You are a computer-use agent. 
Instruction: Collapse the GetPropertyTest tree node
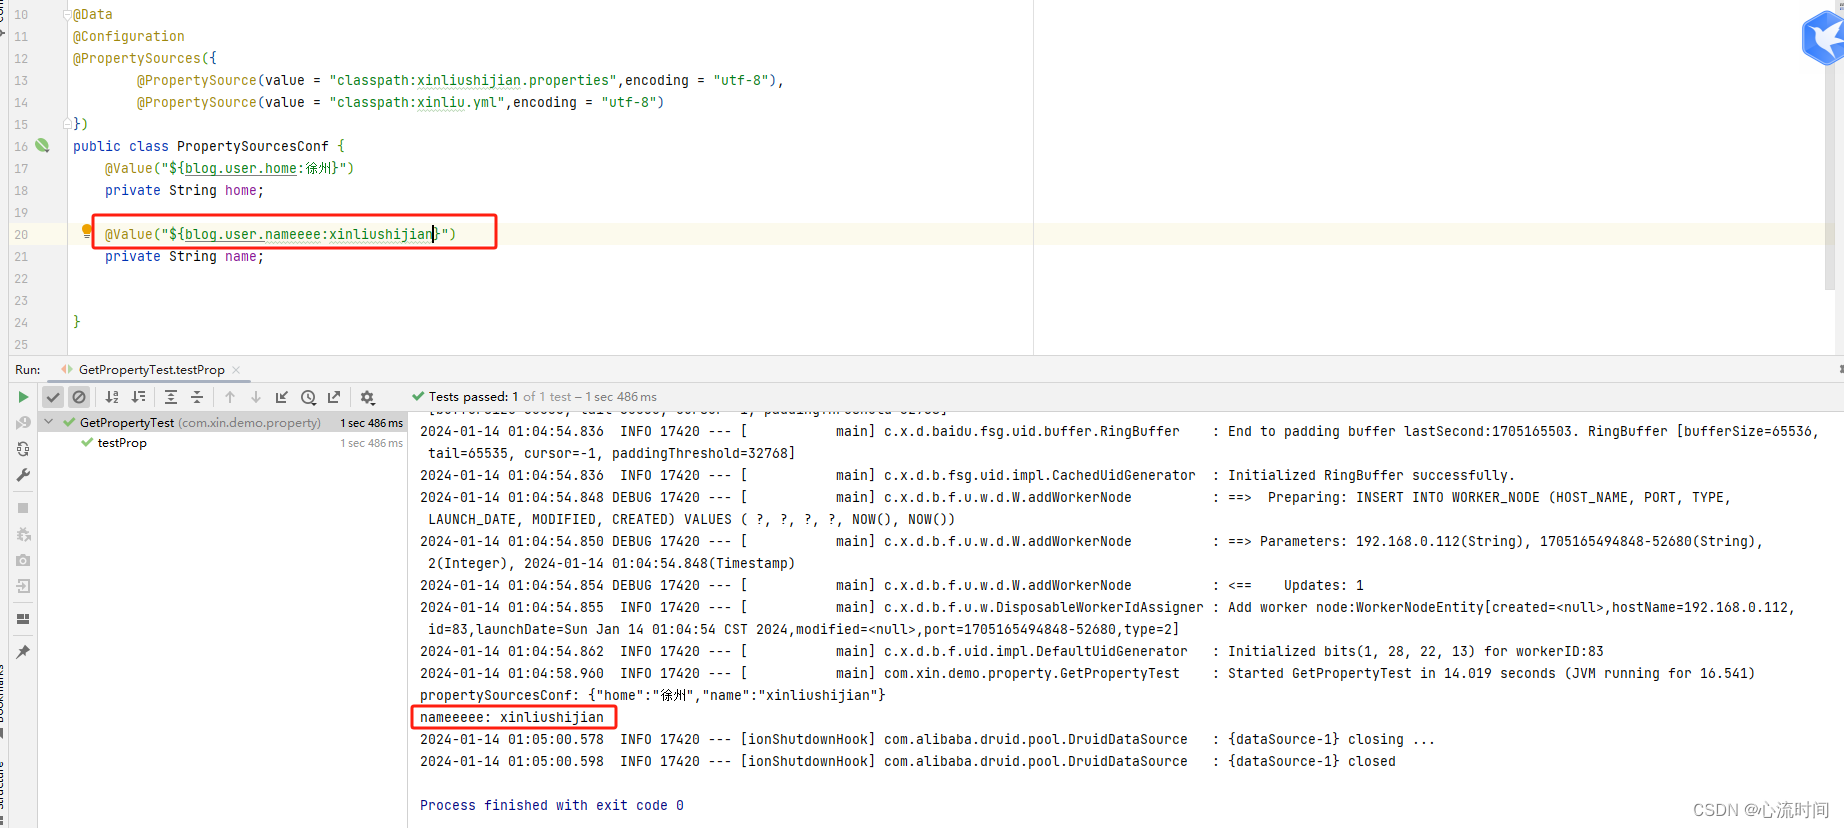[48, 422]
